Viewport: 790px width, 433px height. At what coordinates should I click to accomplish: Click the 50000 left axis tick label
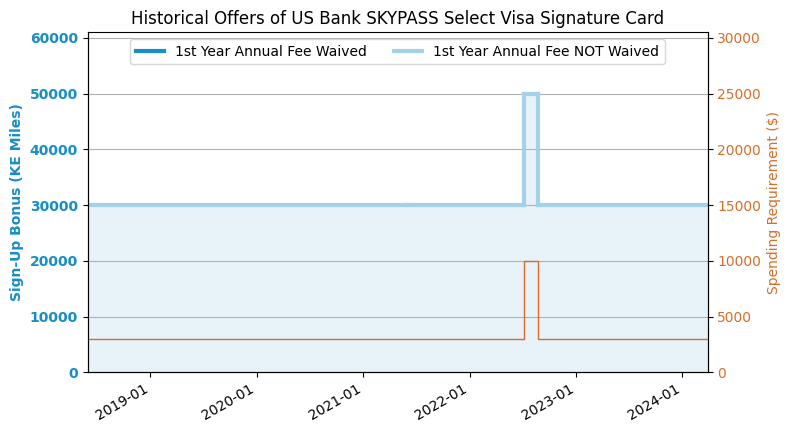pos(54,94)
